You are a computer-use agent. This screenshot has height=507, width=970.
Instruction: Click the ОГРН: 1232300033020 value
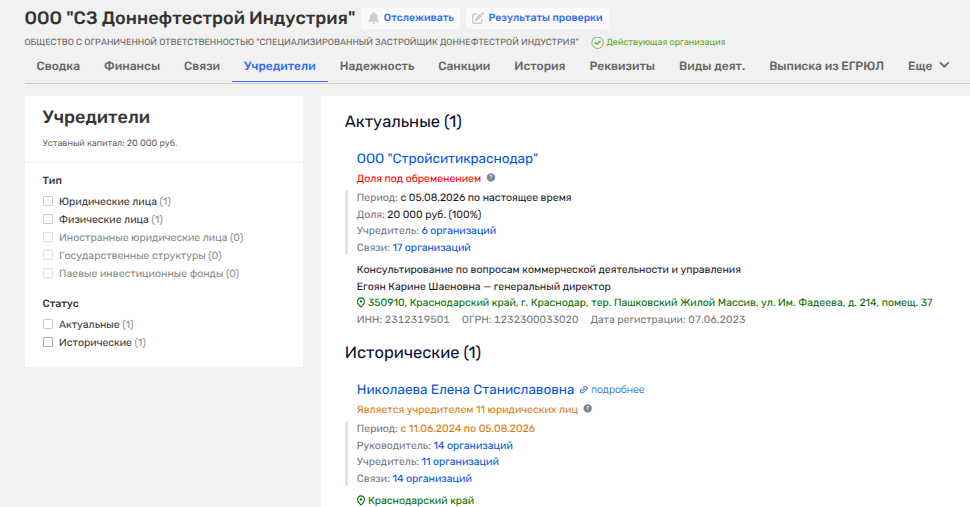pyautogui.click(x=520, y=320)
